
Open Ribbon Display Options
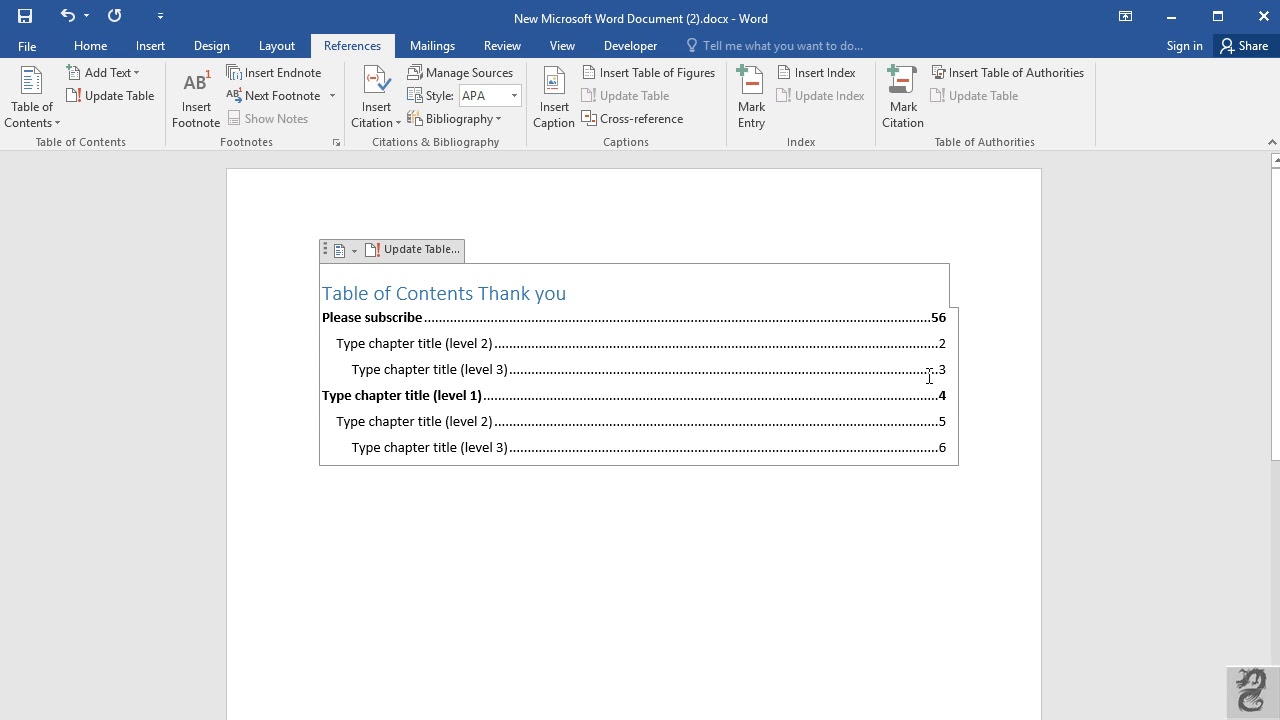(1125, 16)
